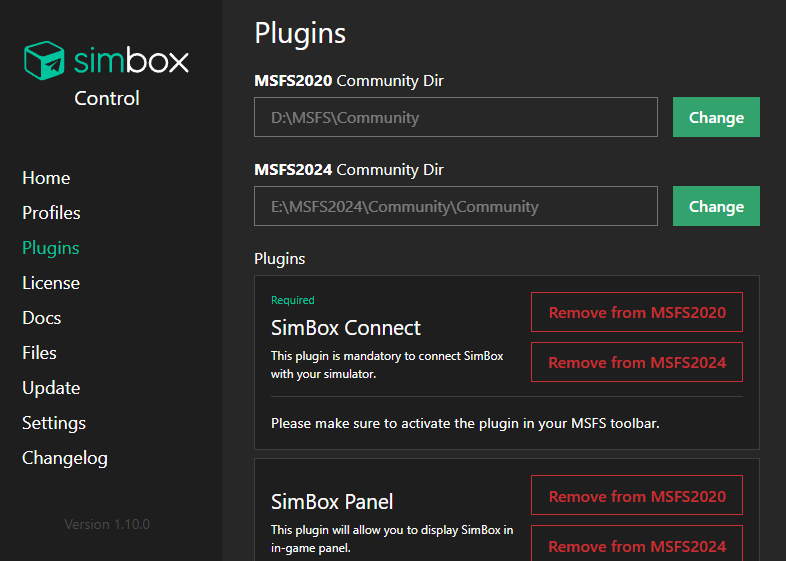Screen dimensions: 786x561
Task: Open the License page
Action: tap(51, 283)
